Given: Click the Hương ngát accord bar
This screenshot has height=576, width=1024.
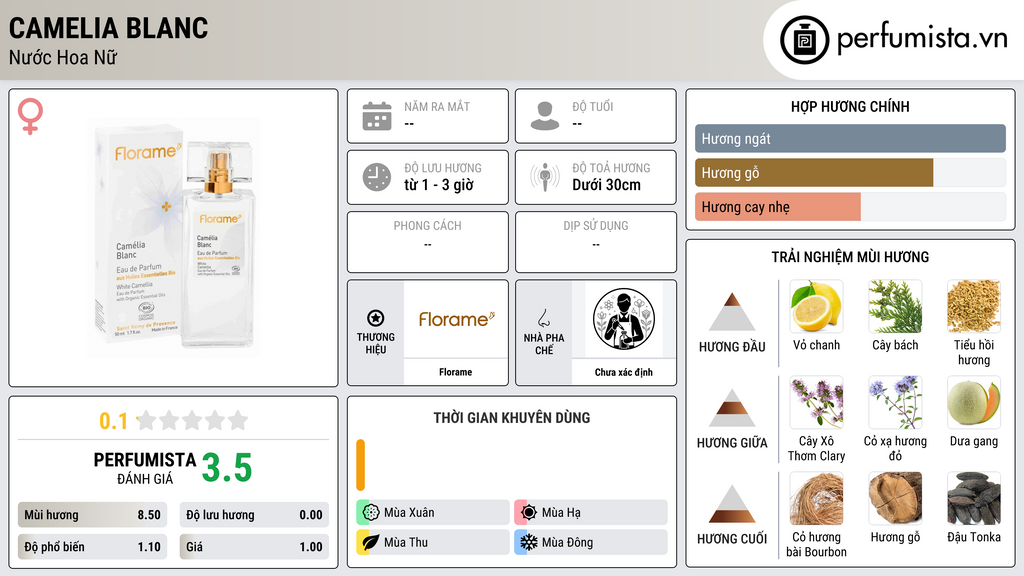Looking at the screenshot, I should [850, 138].
